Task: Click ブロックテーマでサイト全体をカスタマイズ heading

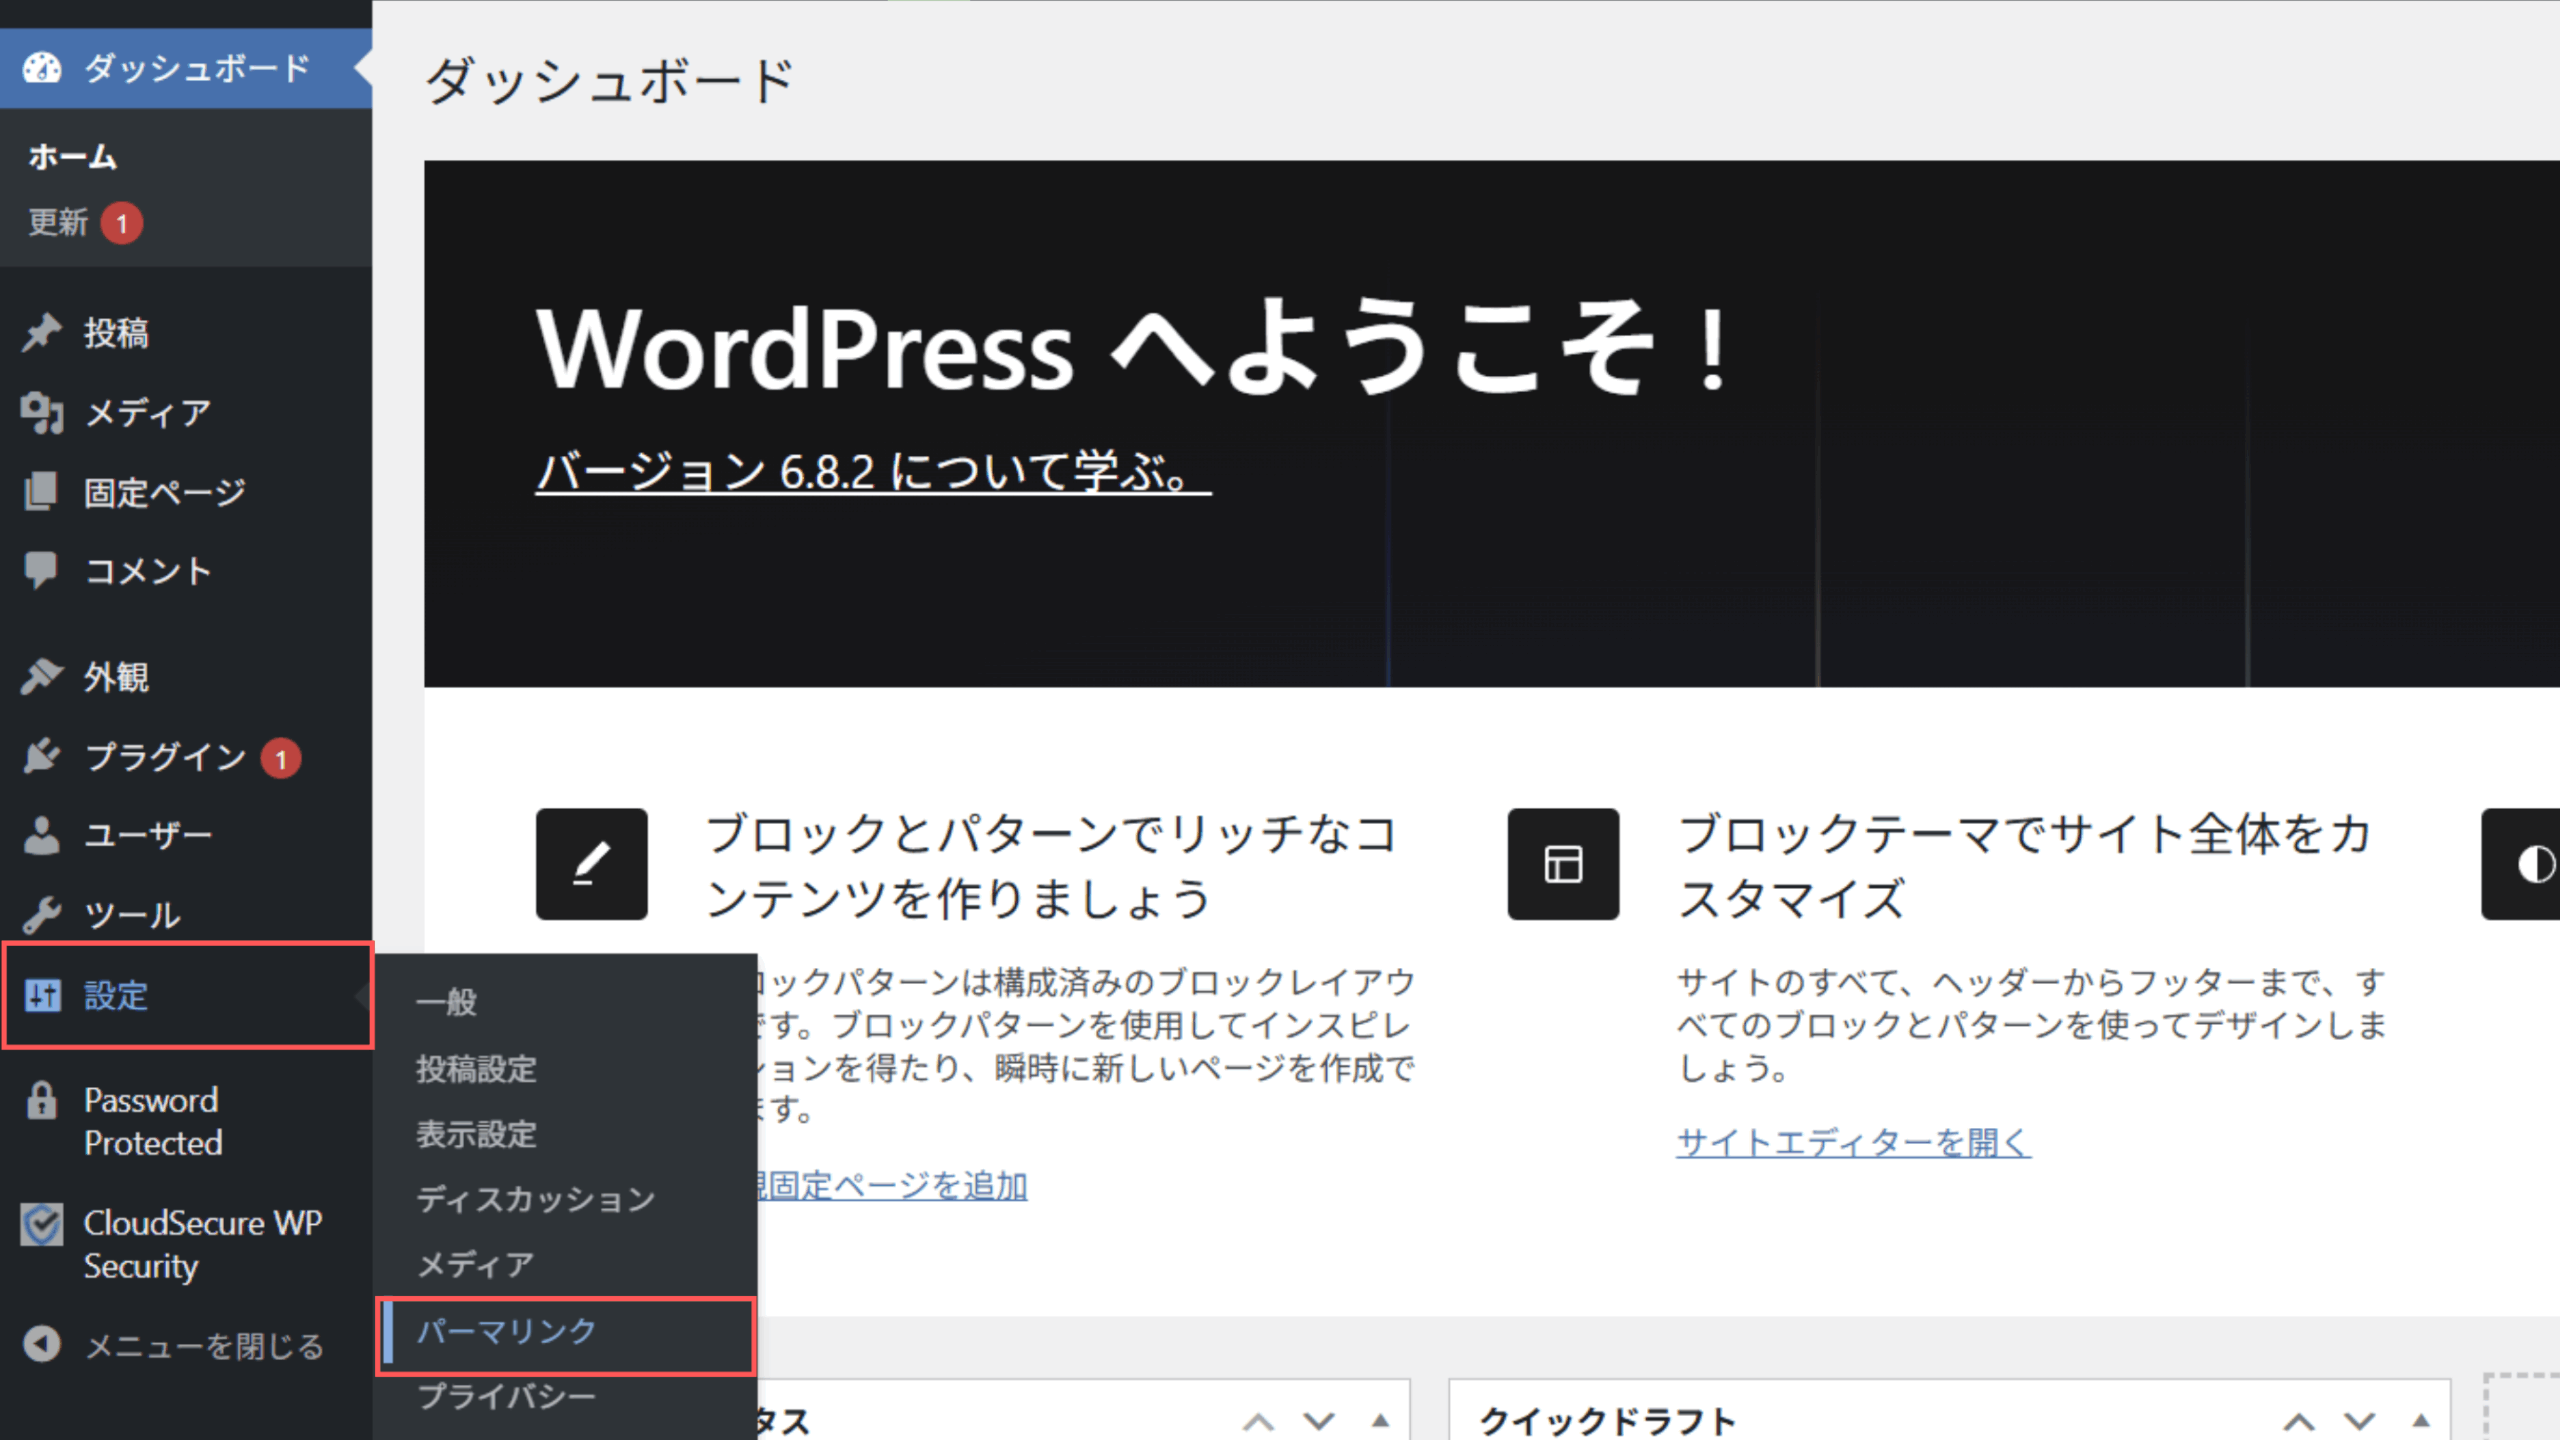Action: click(2025, 866)
